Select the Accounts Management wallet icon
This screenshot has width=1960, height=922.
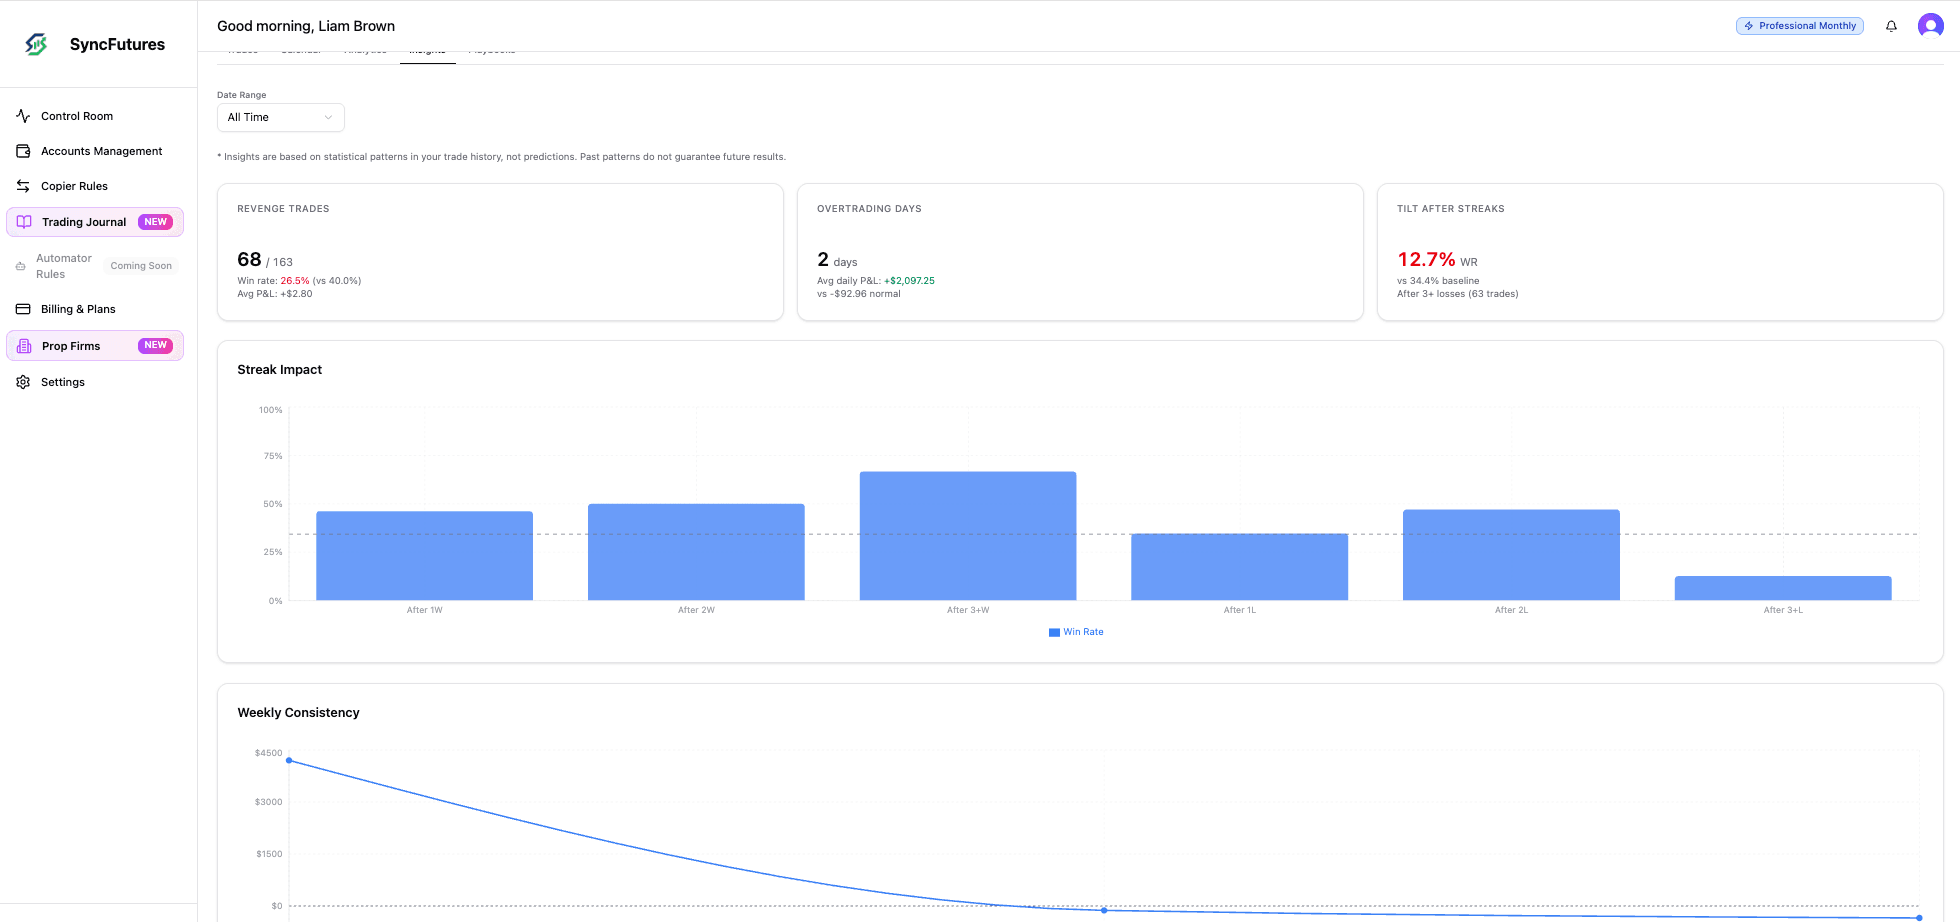click(23, 150)
